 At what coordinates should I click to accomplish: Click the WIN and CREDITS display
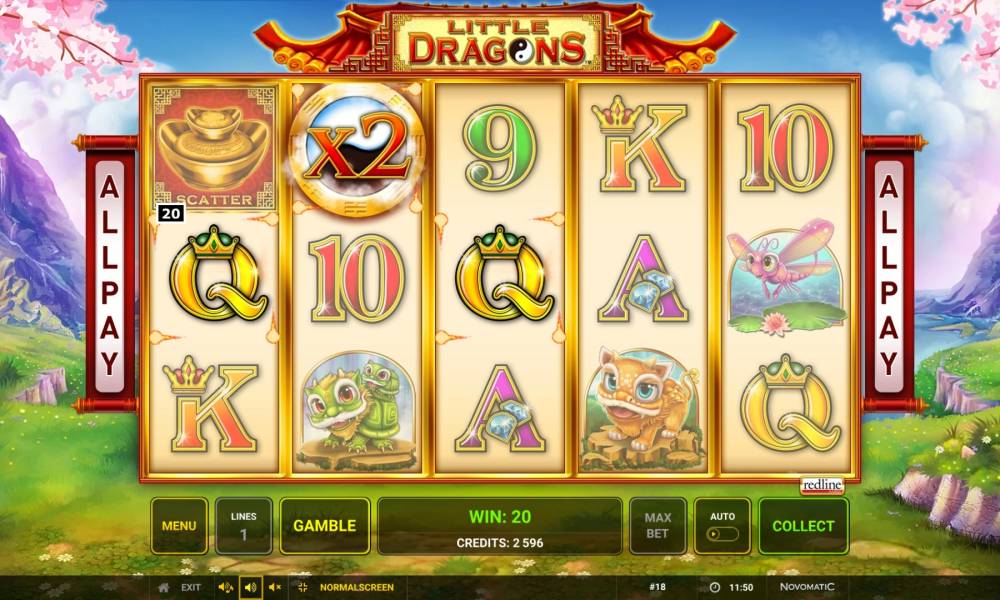[x=500, y=526]
